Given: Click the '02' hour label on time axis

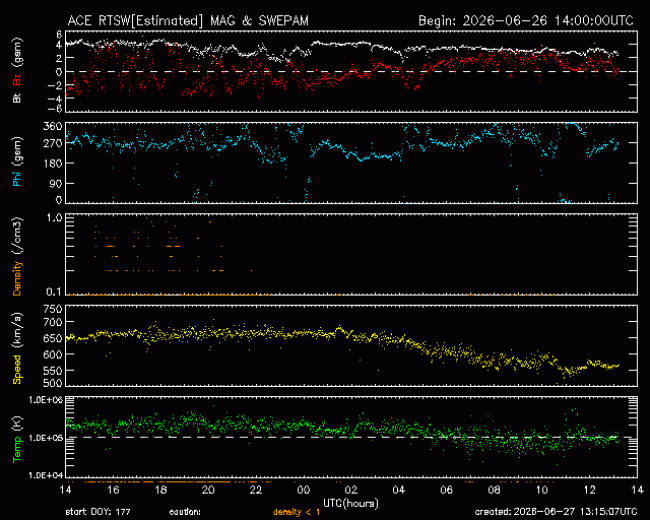Looking at the screenshot, I should coord(351,490).
